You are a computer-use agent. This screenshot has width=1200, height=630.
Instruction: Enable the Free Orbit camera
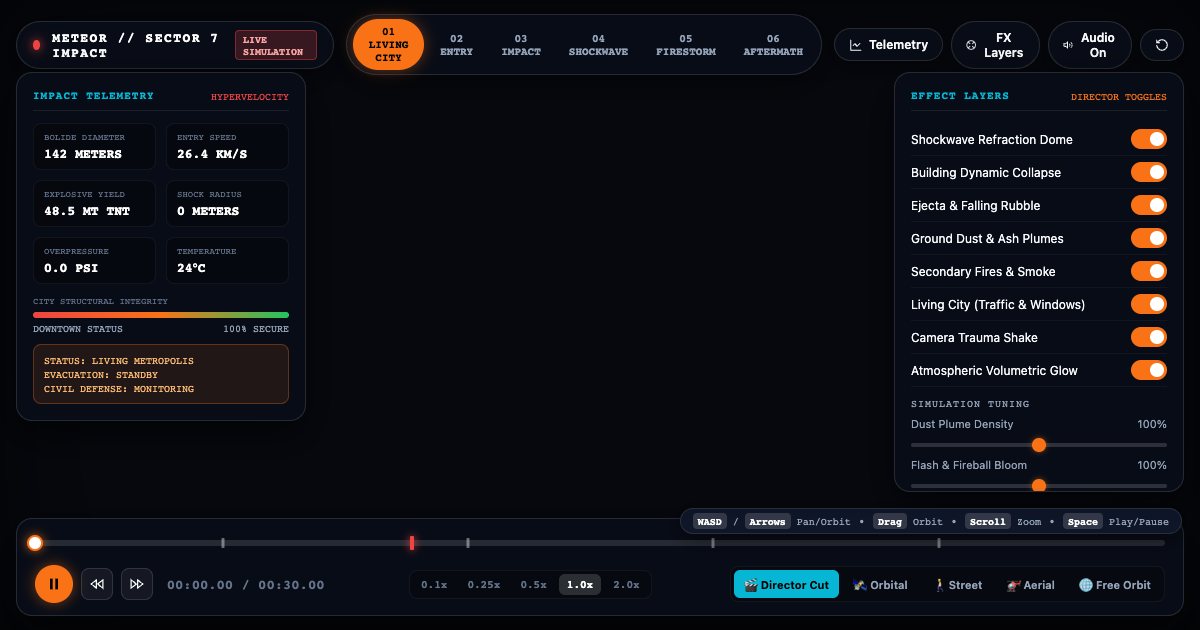click(1115, 585)
